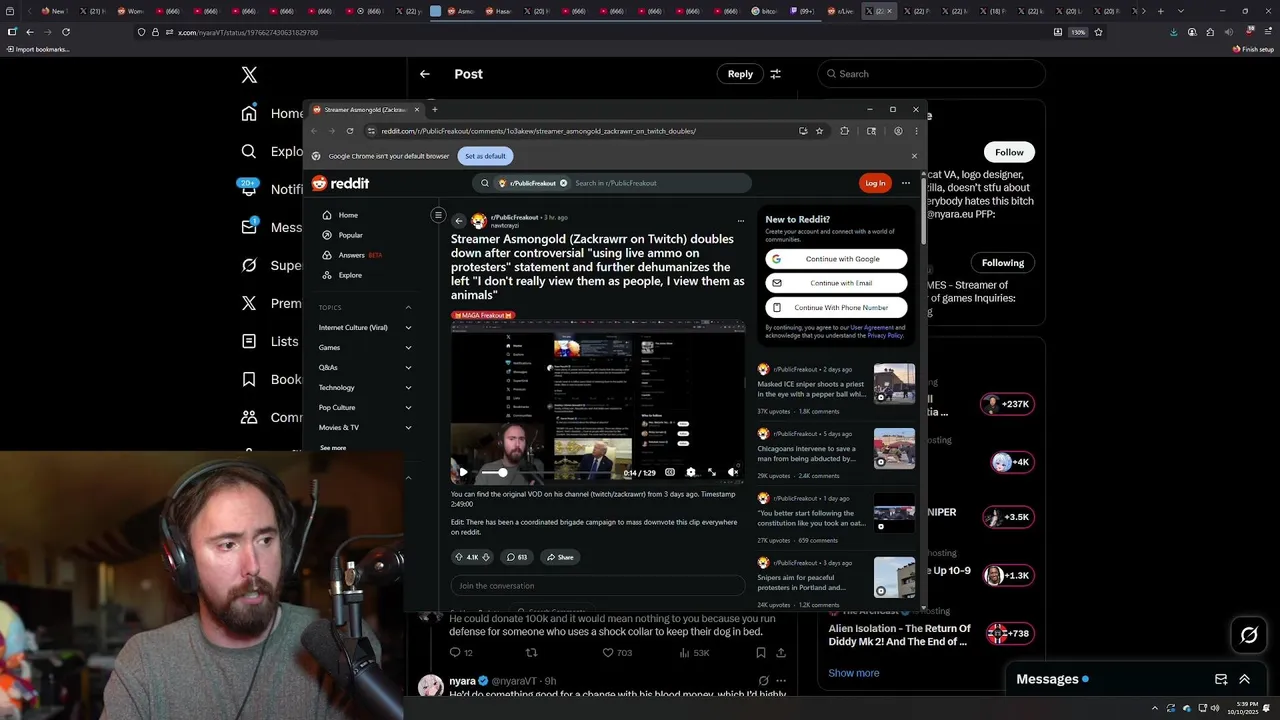Go back from the X Post view
This screenshot has height=720, width=1280.
point(425,74)
